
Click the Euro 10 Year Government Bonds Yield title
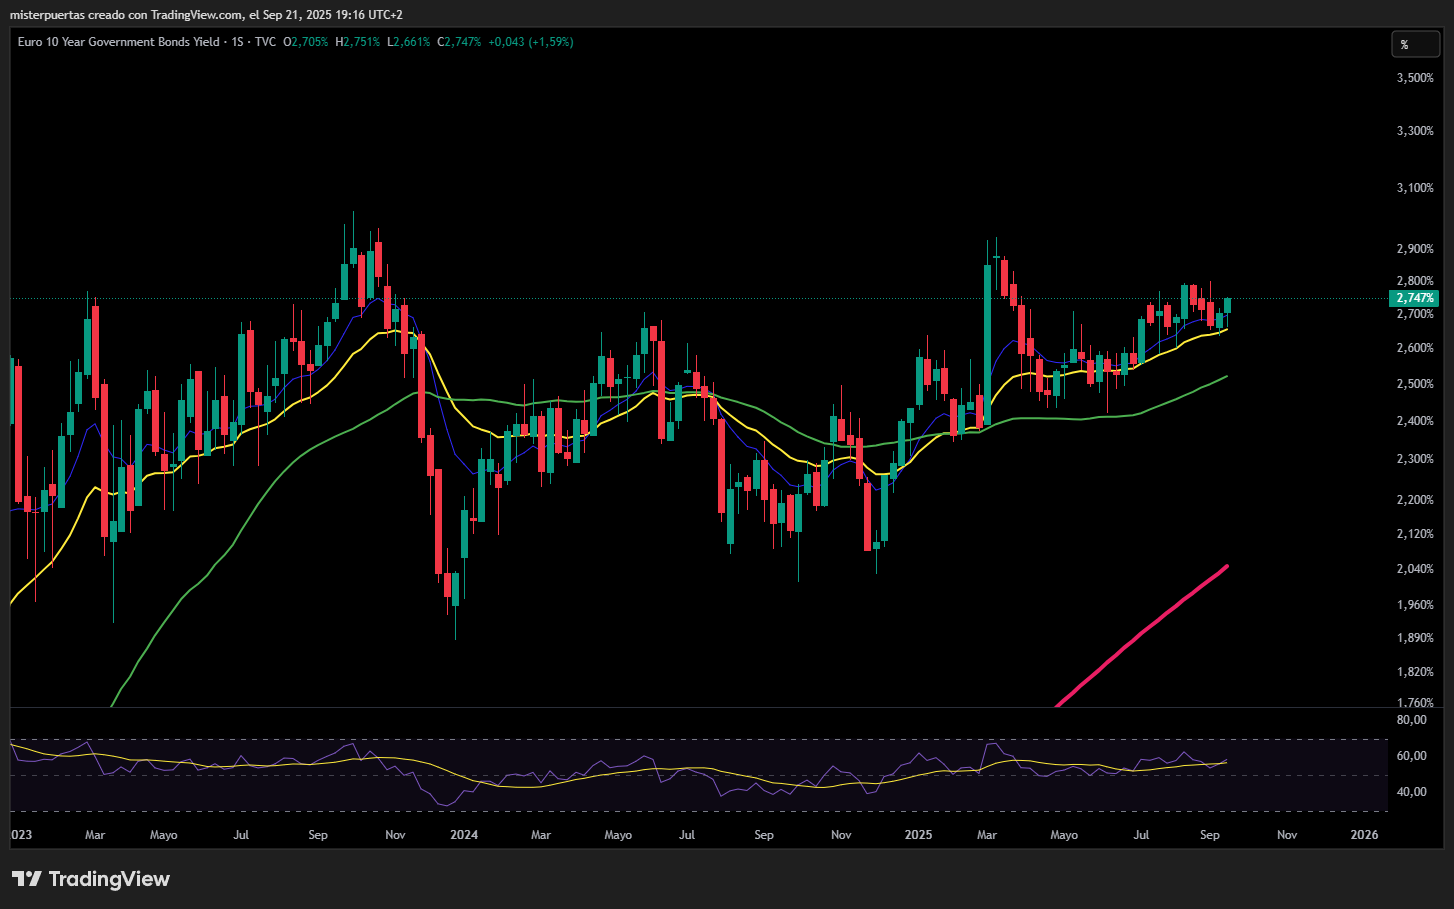[119, 42]
